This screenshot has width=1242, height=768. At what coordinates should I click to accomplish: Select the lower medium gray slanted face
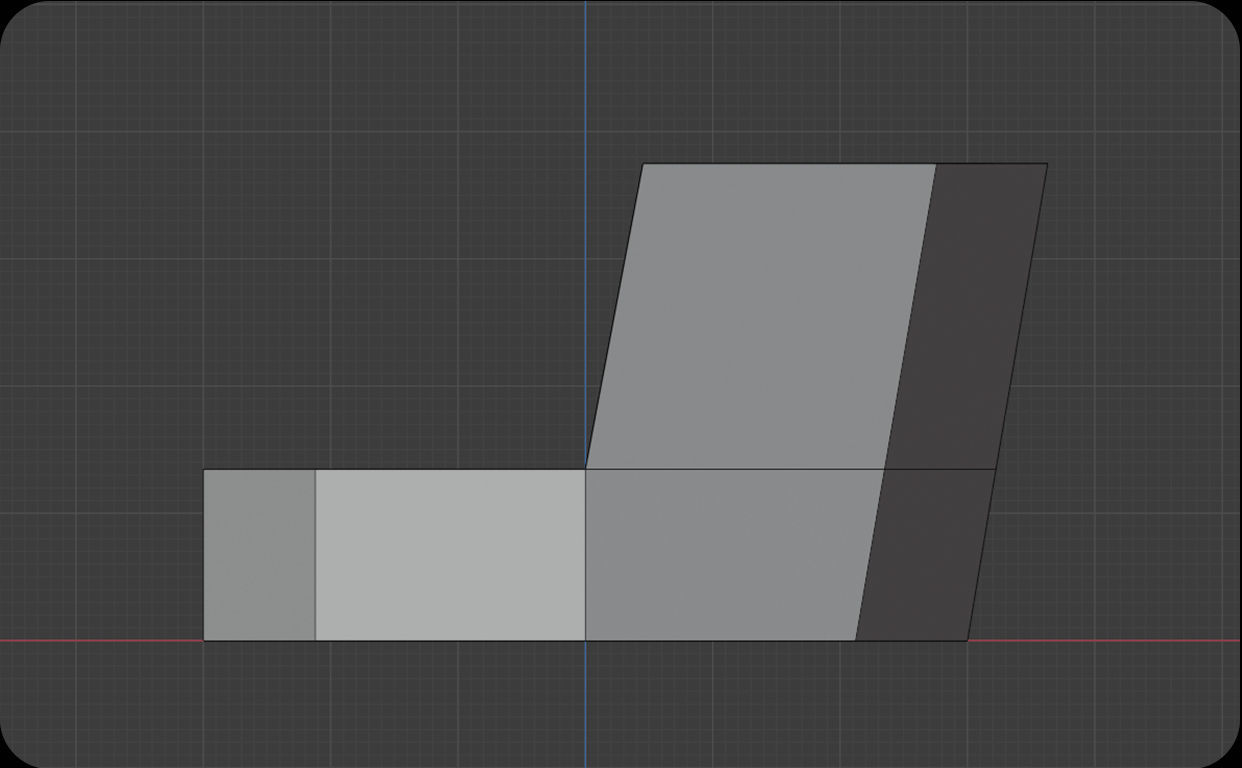[735, 555]
